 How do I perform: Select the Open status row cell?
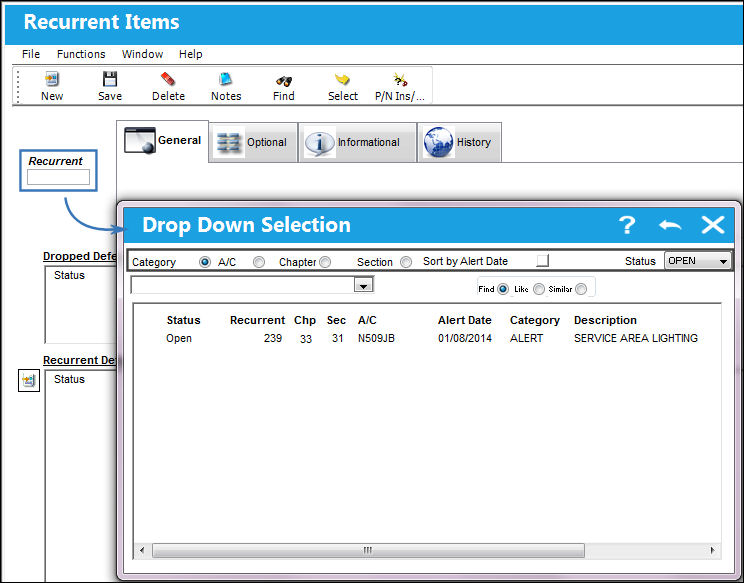pyautogui.click(x=179, y=338)
